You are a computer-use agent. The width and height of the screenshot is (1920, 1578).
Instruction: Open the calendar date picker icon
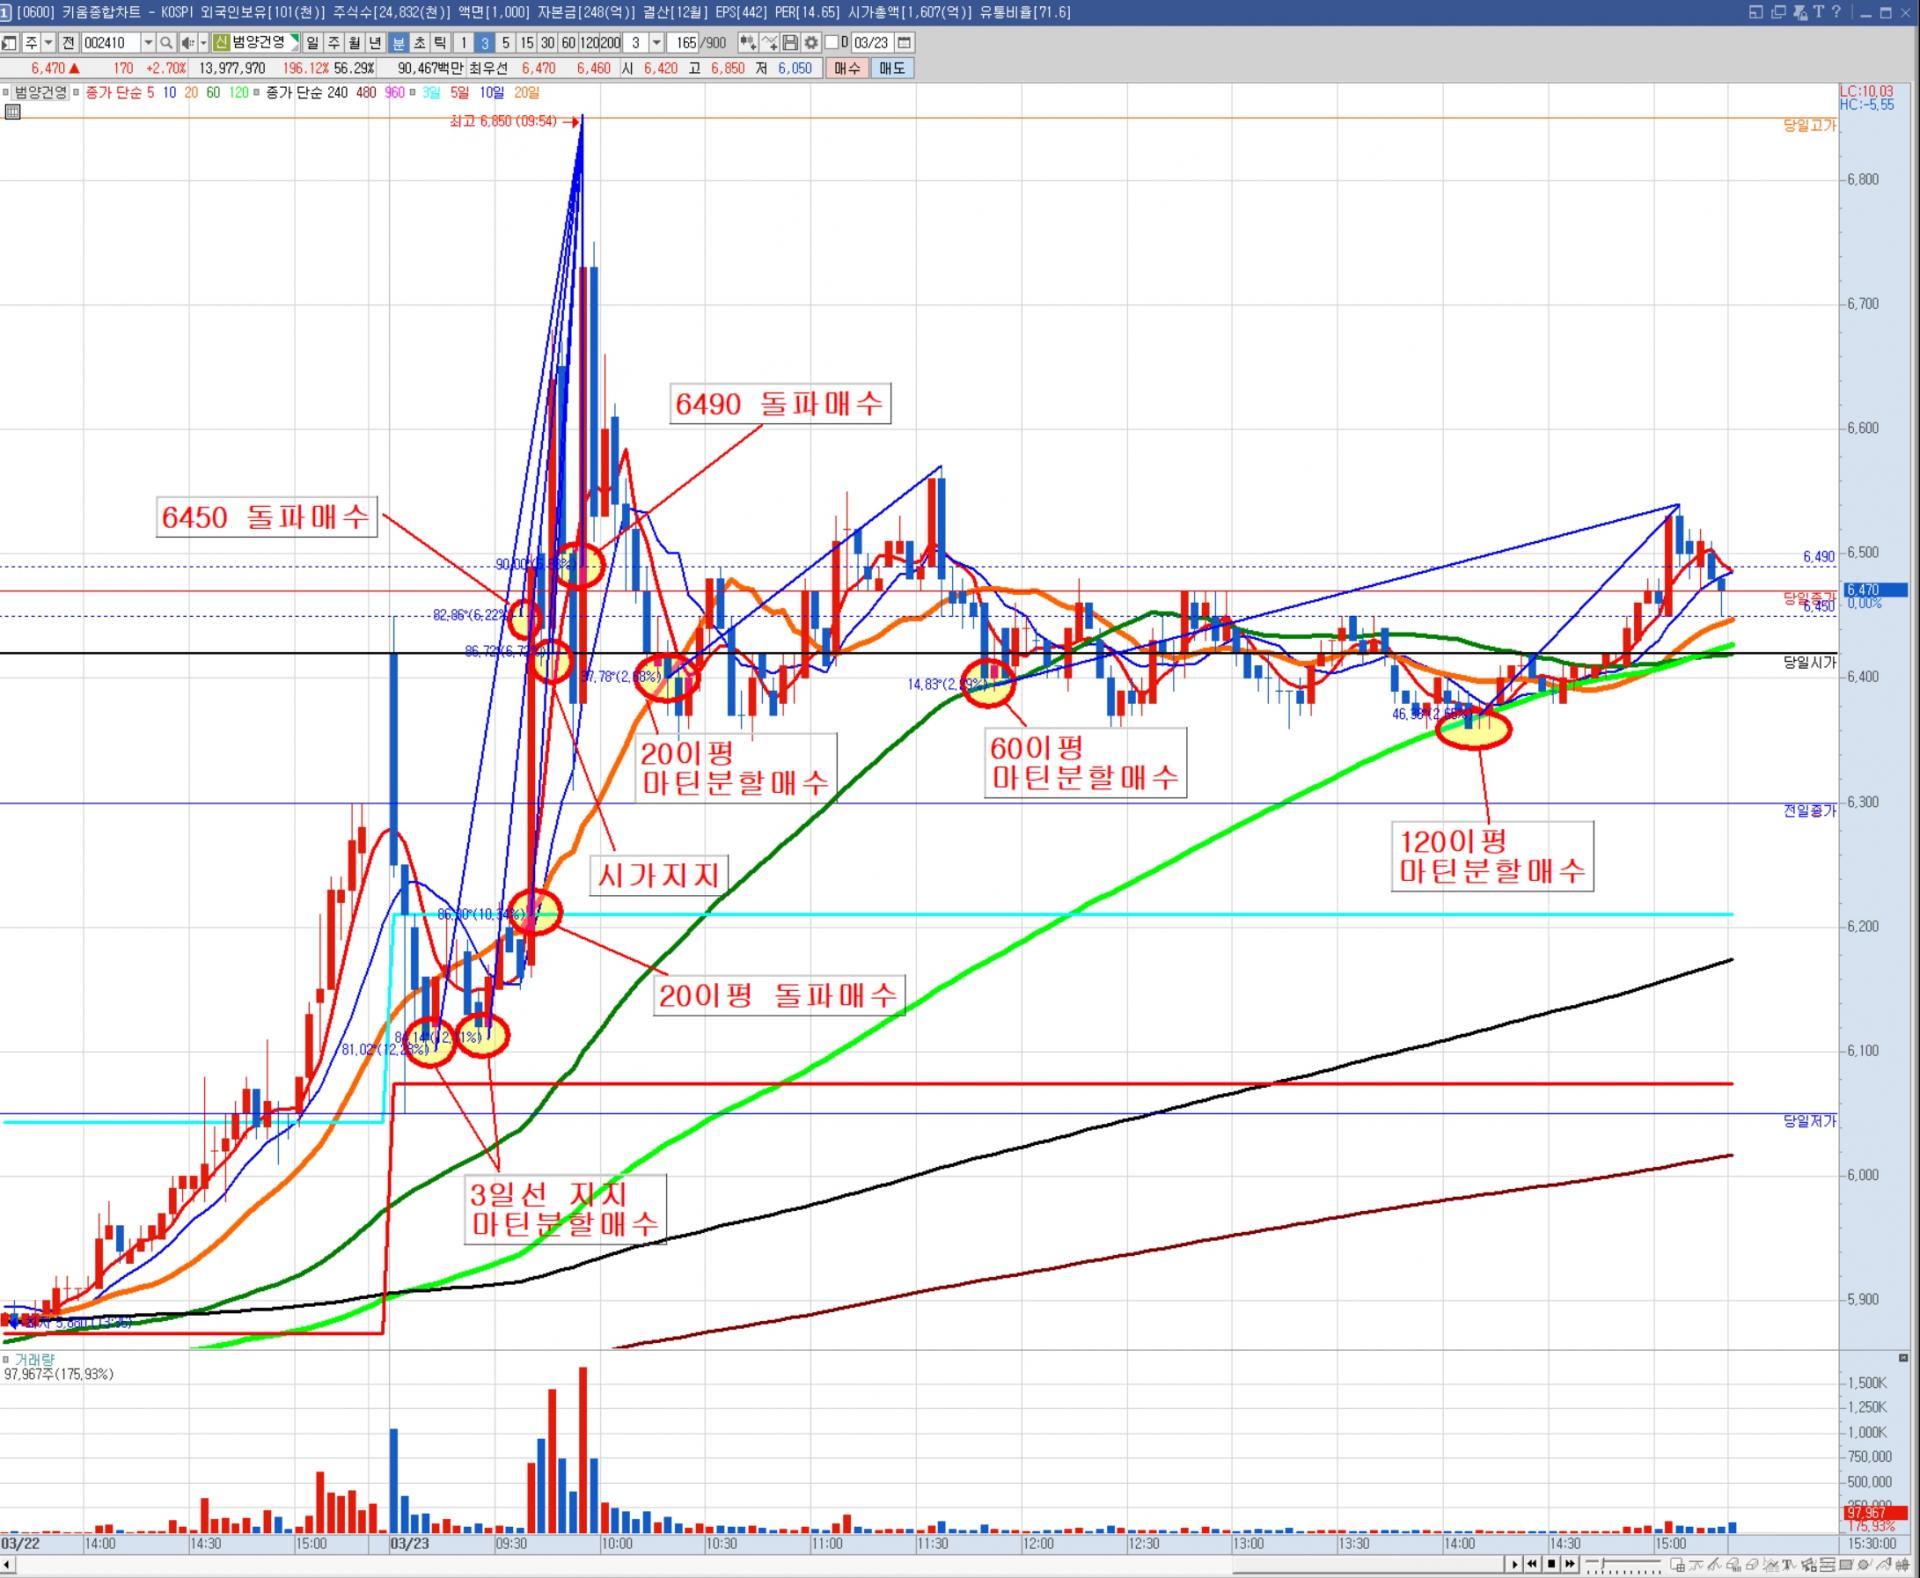904,43
